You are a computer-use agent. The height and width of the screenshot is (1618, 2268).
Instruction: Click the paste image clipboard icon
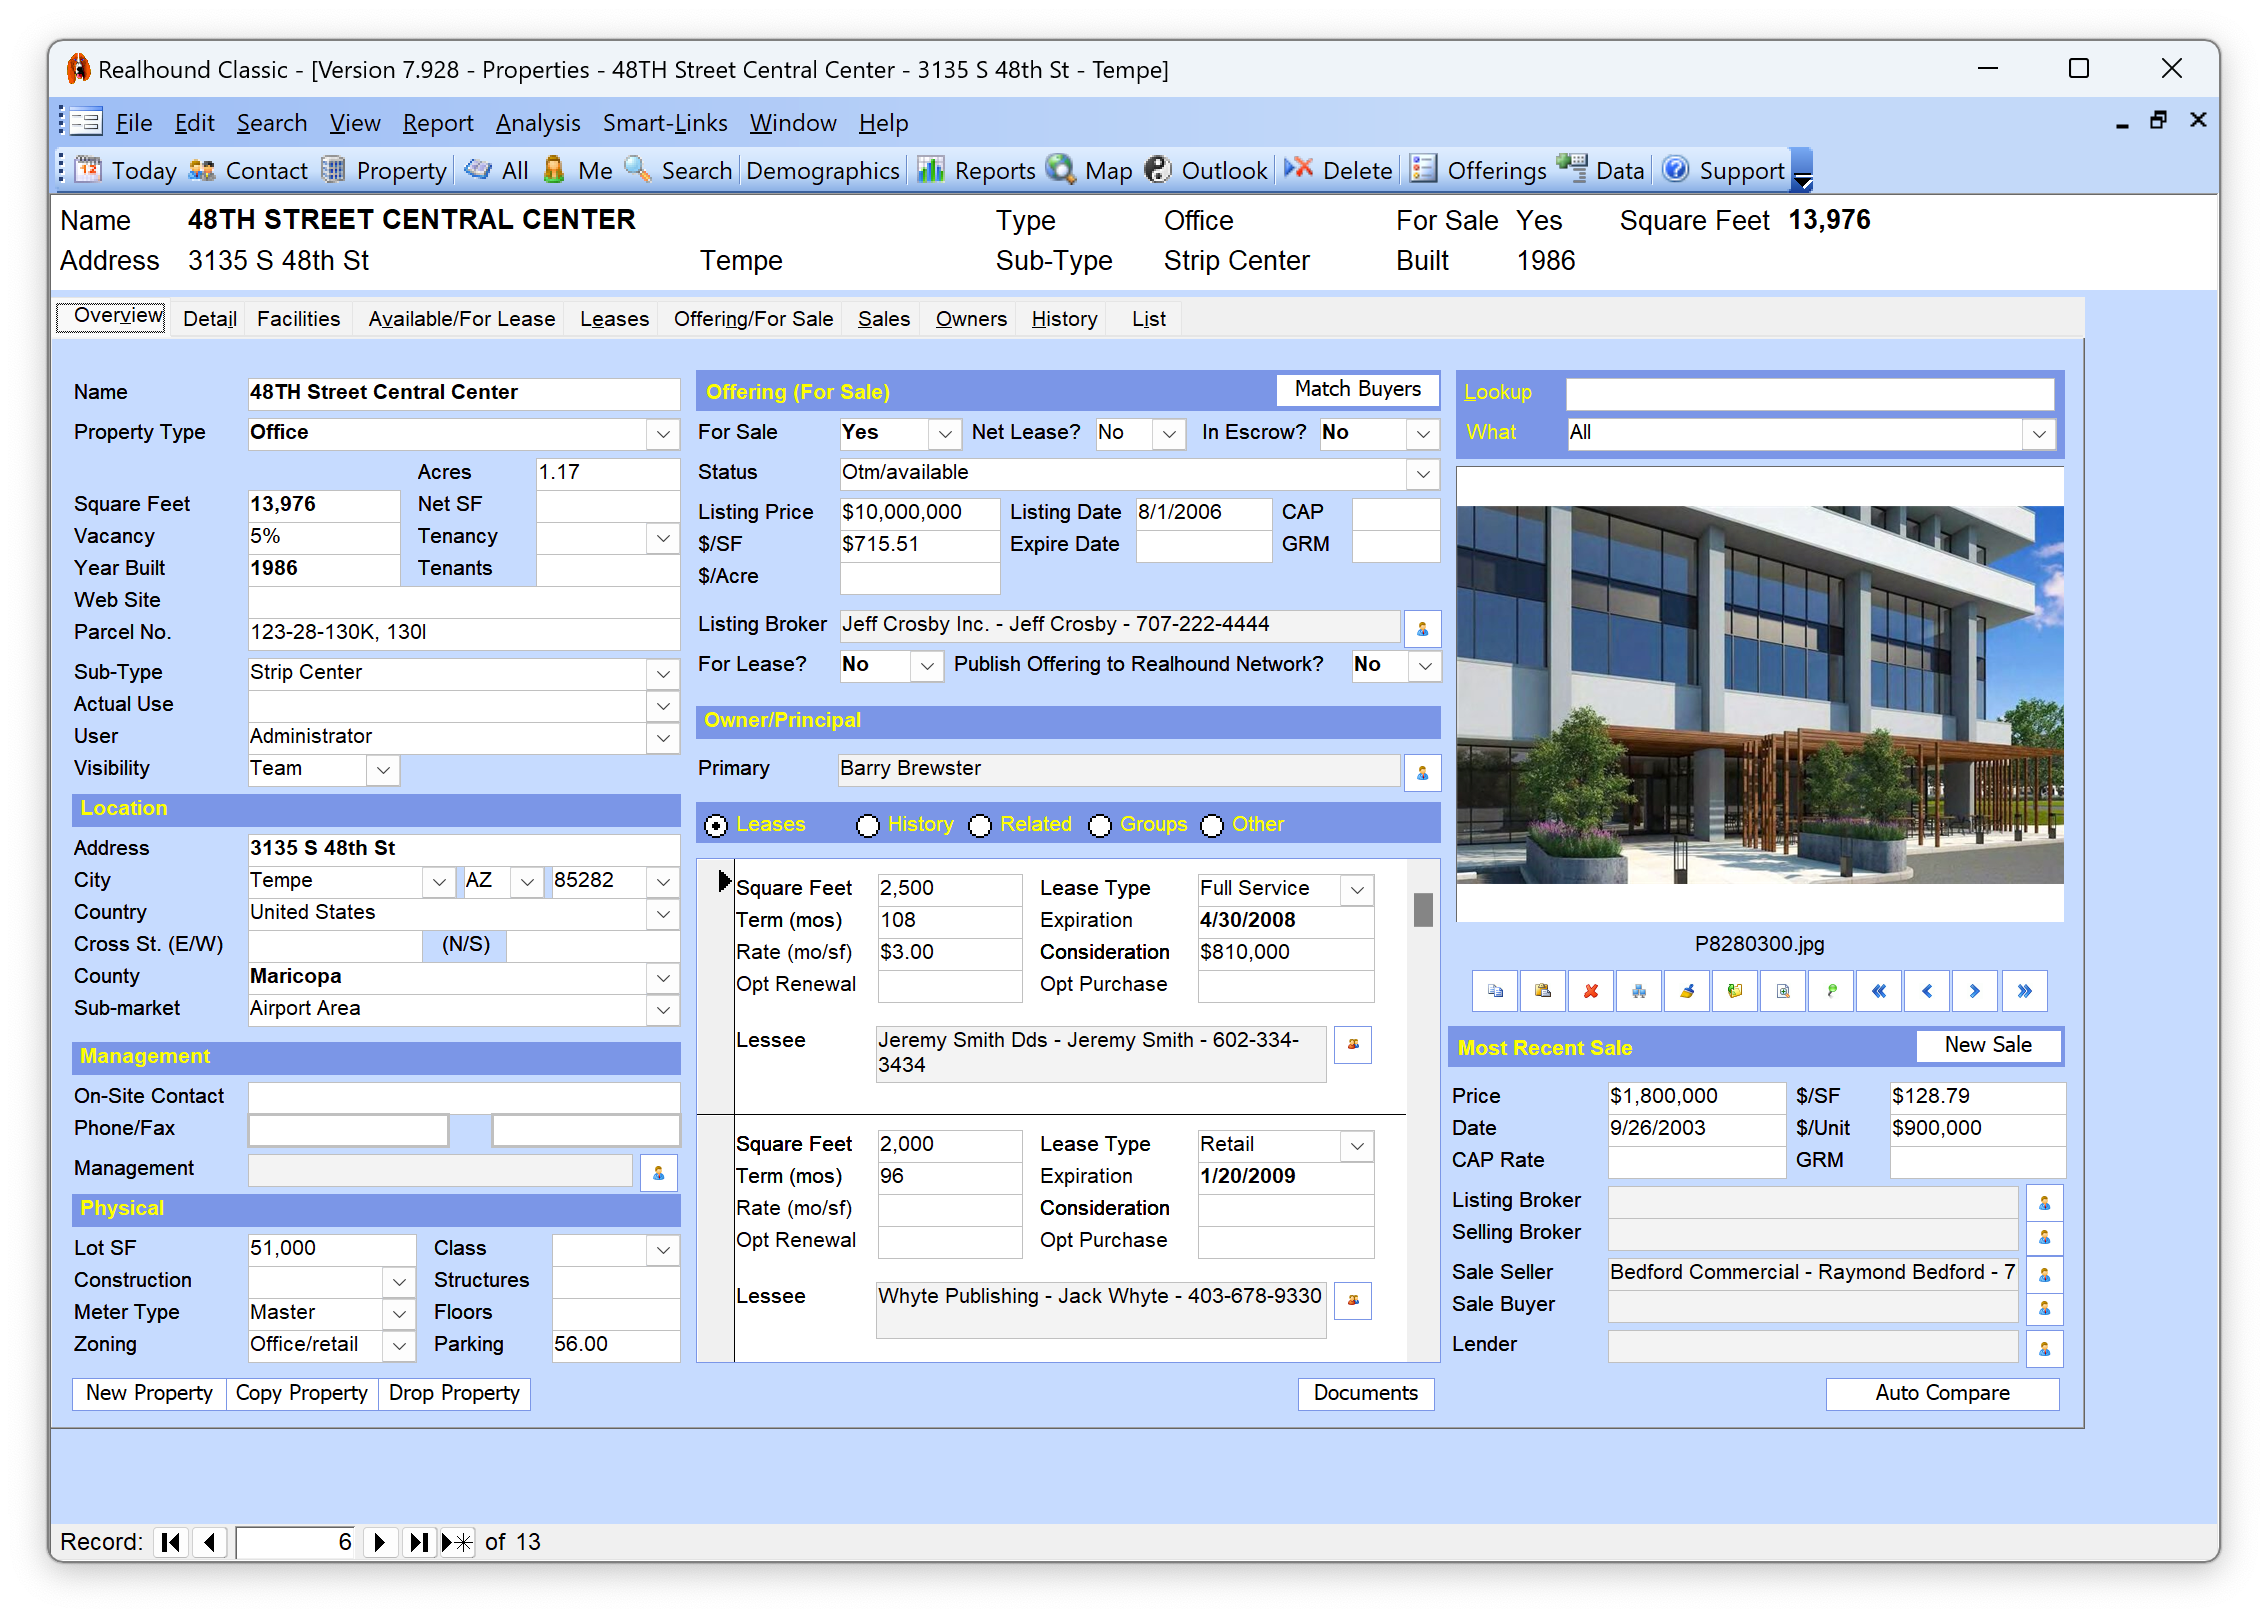pos(1543,991)
